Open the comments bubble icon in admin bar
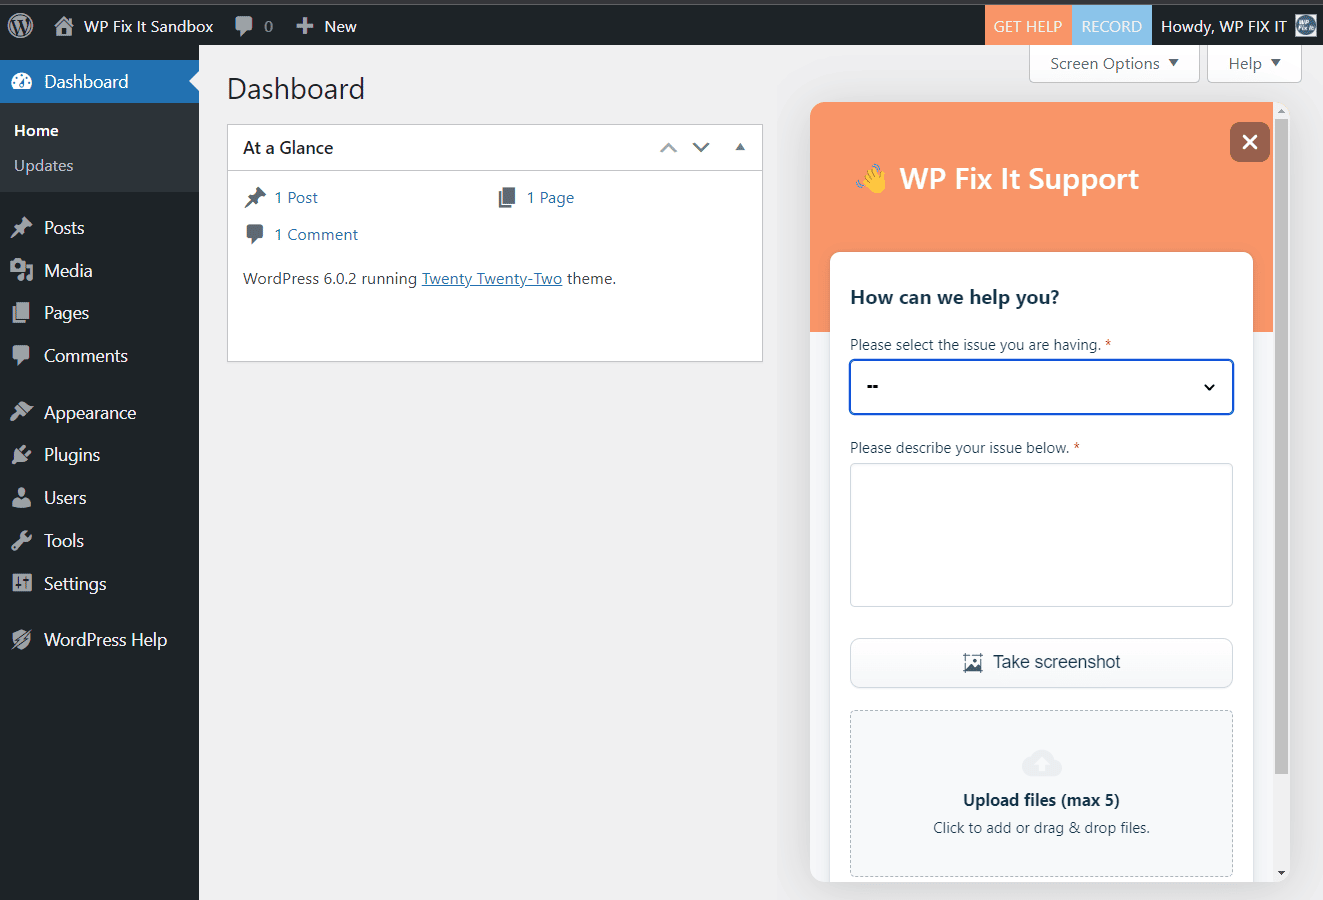1323x900 pixels. [x=244, y=26]
